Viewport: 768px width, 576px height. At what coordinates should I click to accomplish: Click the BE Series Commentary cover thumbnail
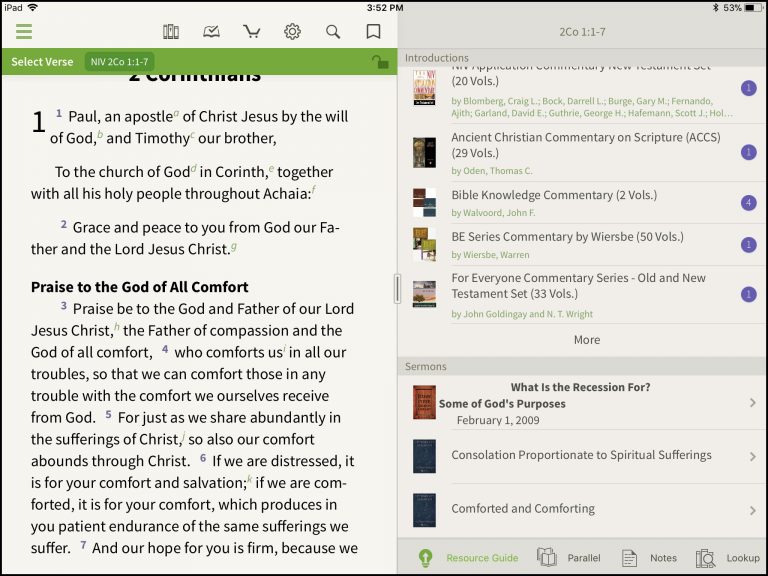coord(424,244)
